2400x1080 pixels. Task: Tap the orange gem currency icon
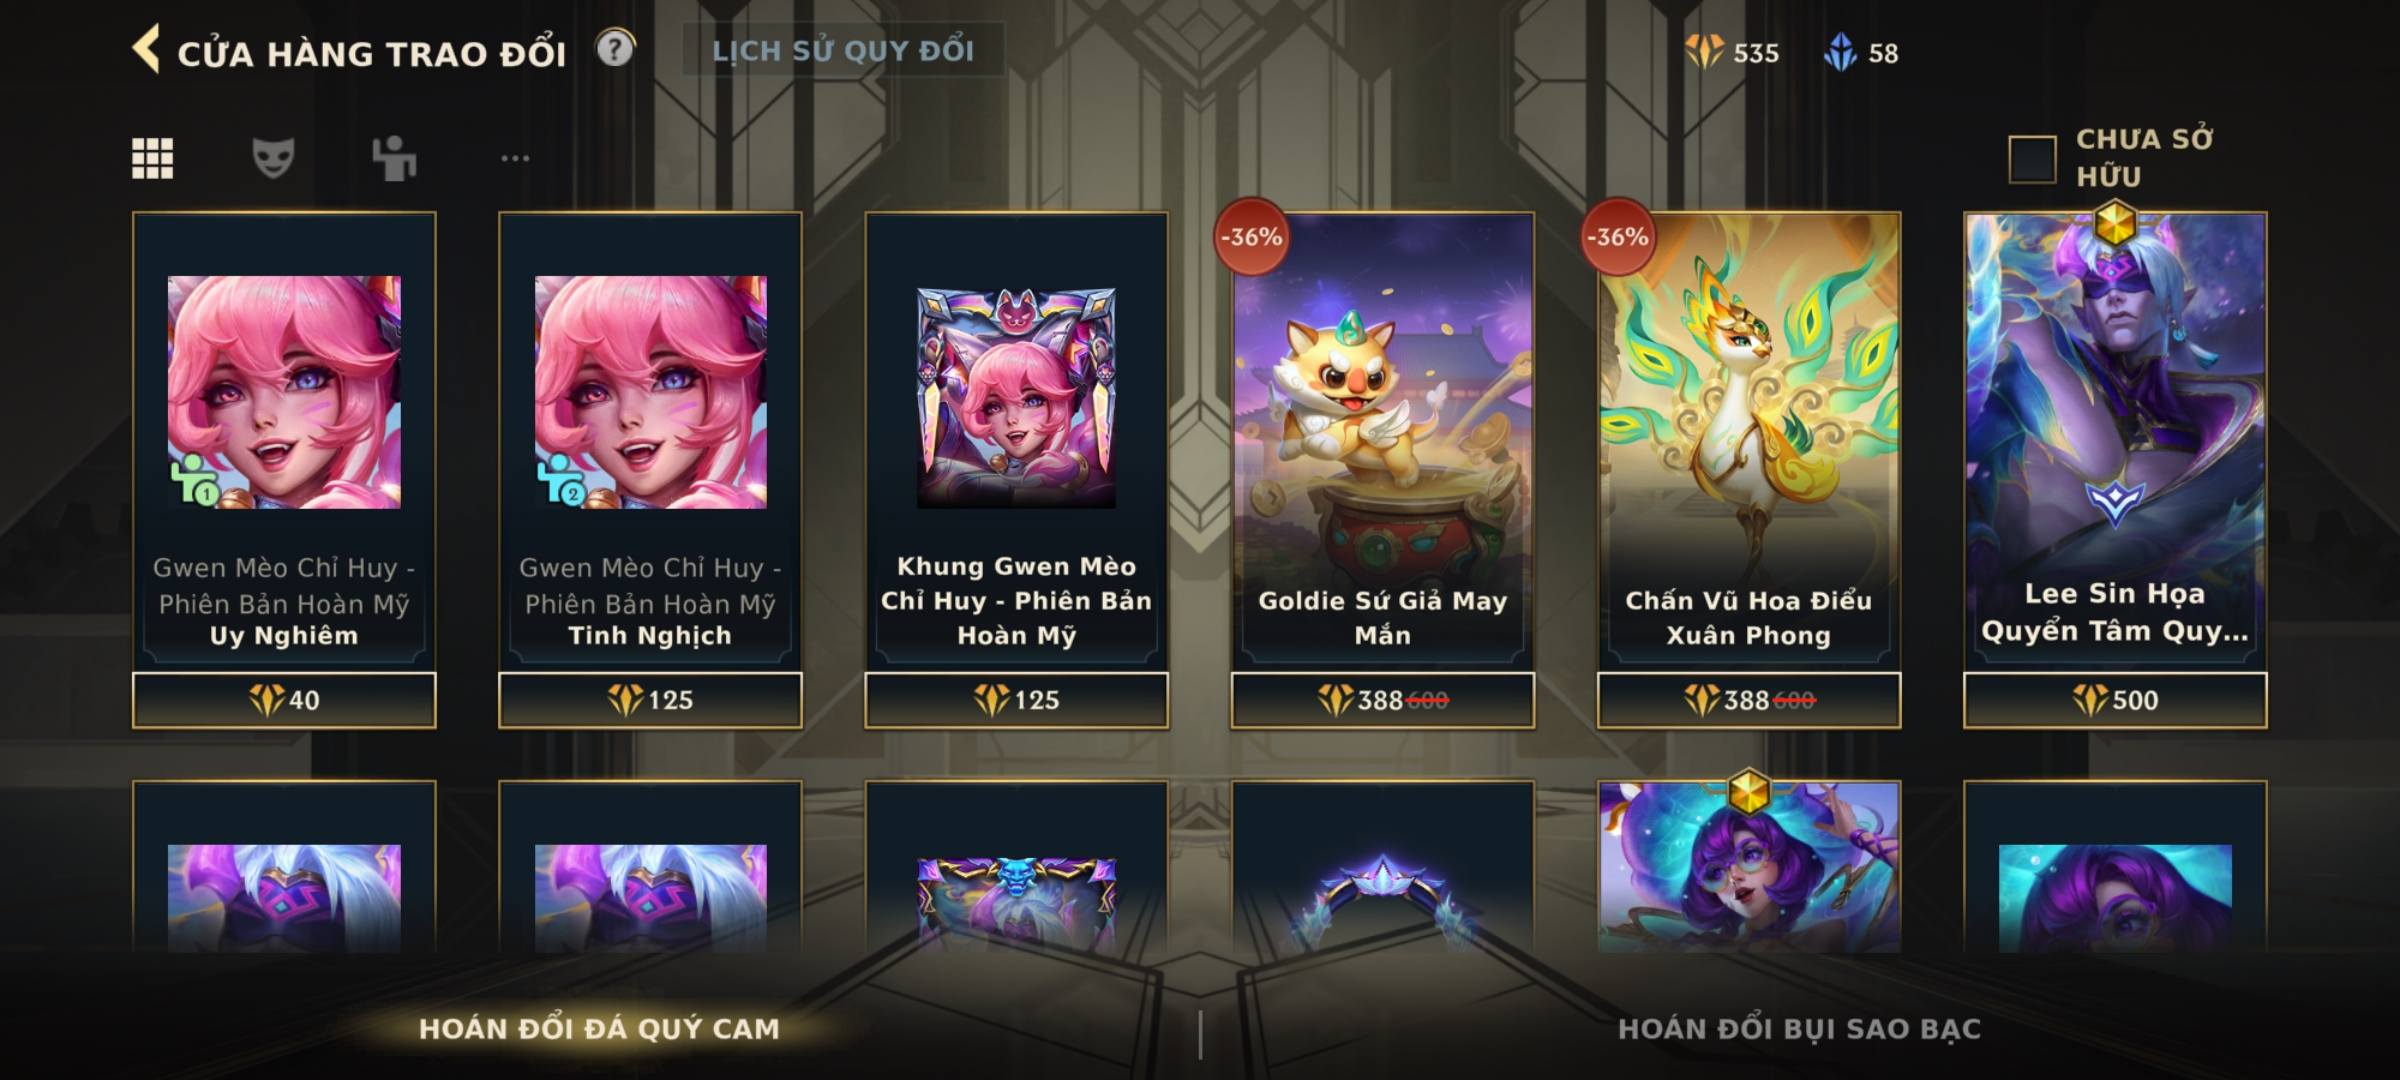[x=1704, y=52]
